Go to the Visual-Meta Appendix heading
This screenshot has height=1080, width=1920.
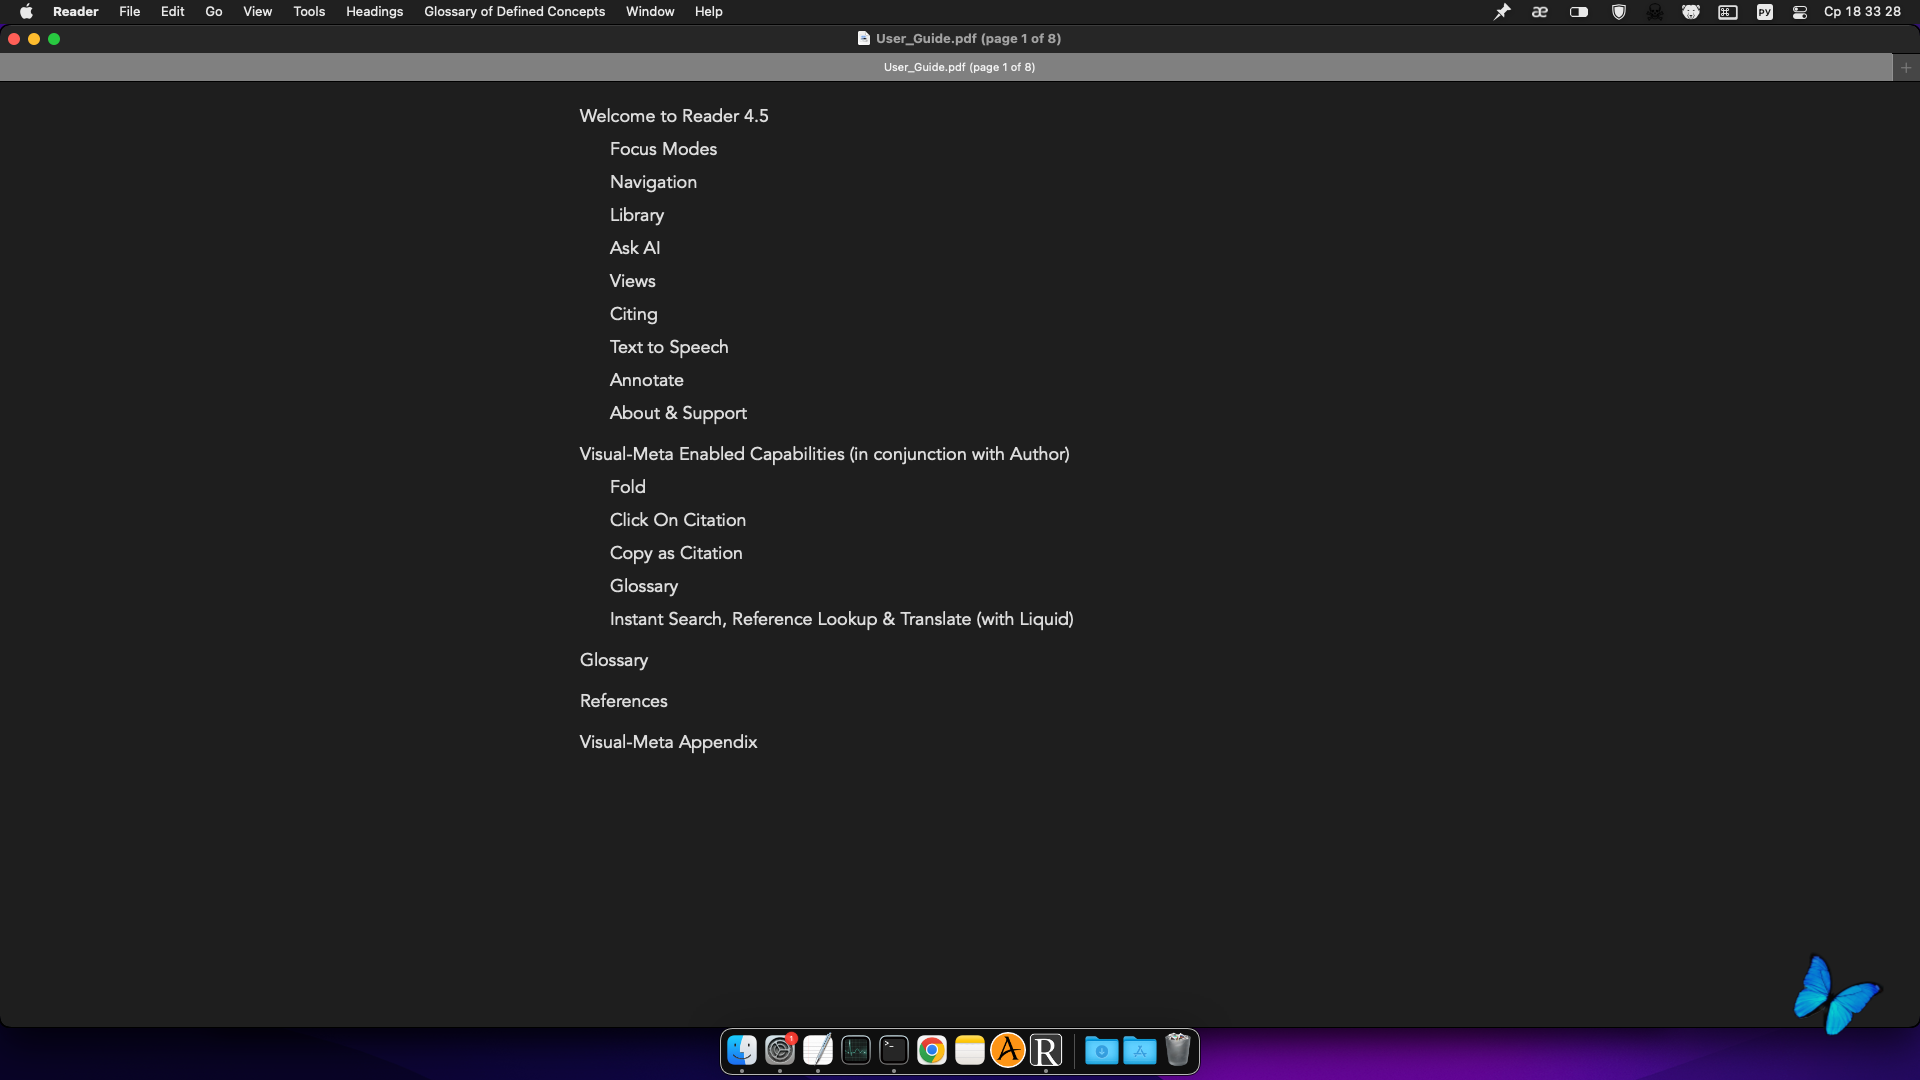669,742
